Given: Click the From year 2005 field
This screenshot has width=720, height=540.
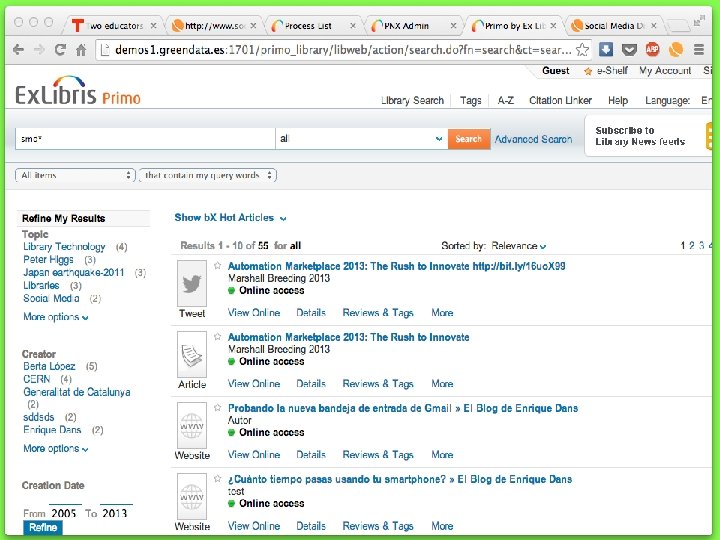Looking at the screenshot, I should pos(65,512).
